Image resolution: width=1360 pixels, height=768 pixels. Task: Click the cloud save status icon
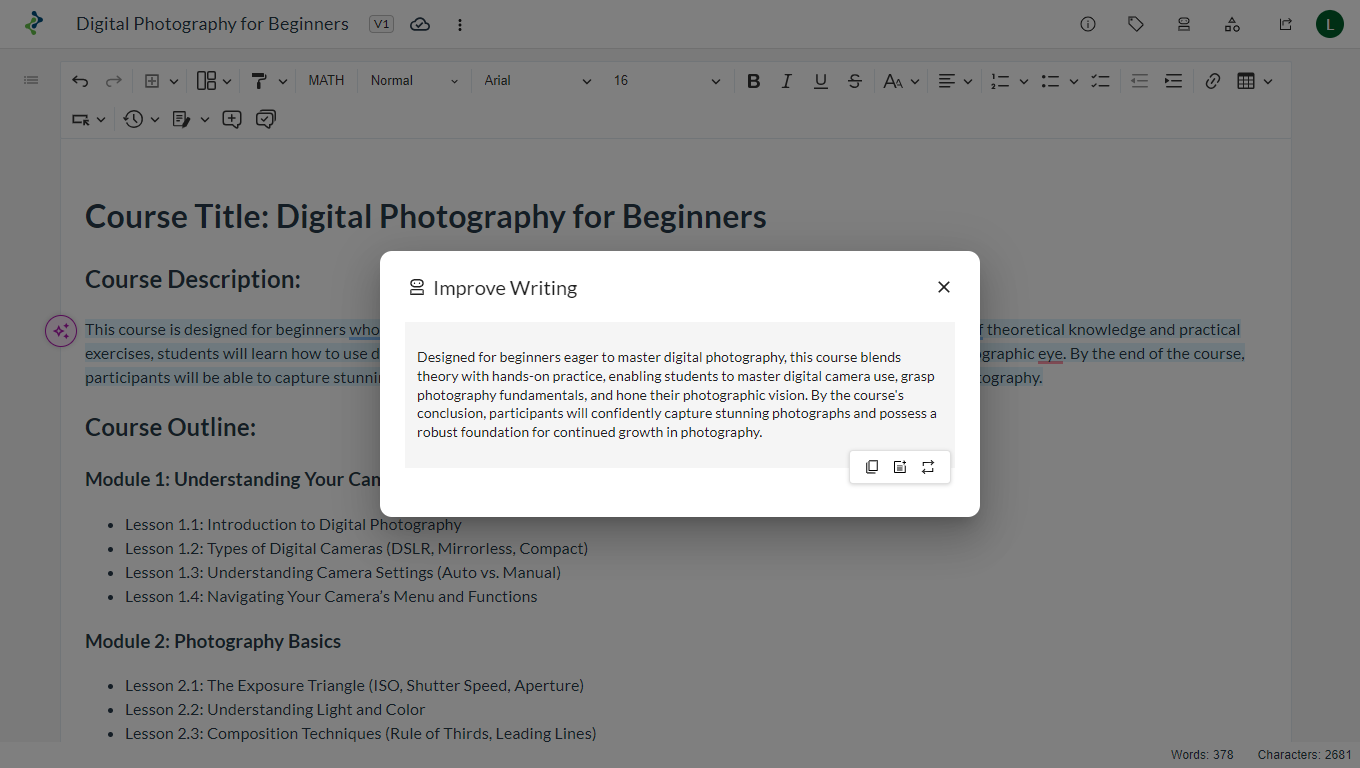click(420, 24)
